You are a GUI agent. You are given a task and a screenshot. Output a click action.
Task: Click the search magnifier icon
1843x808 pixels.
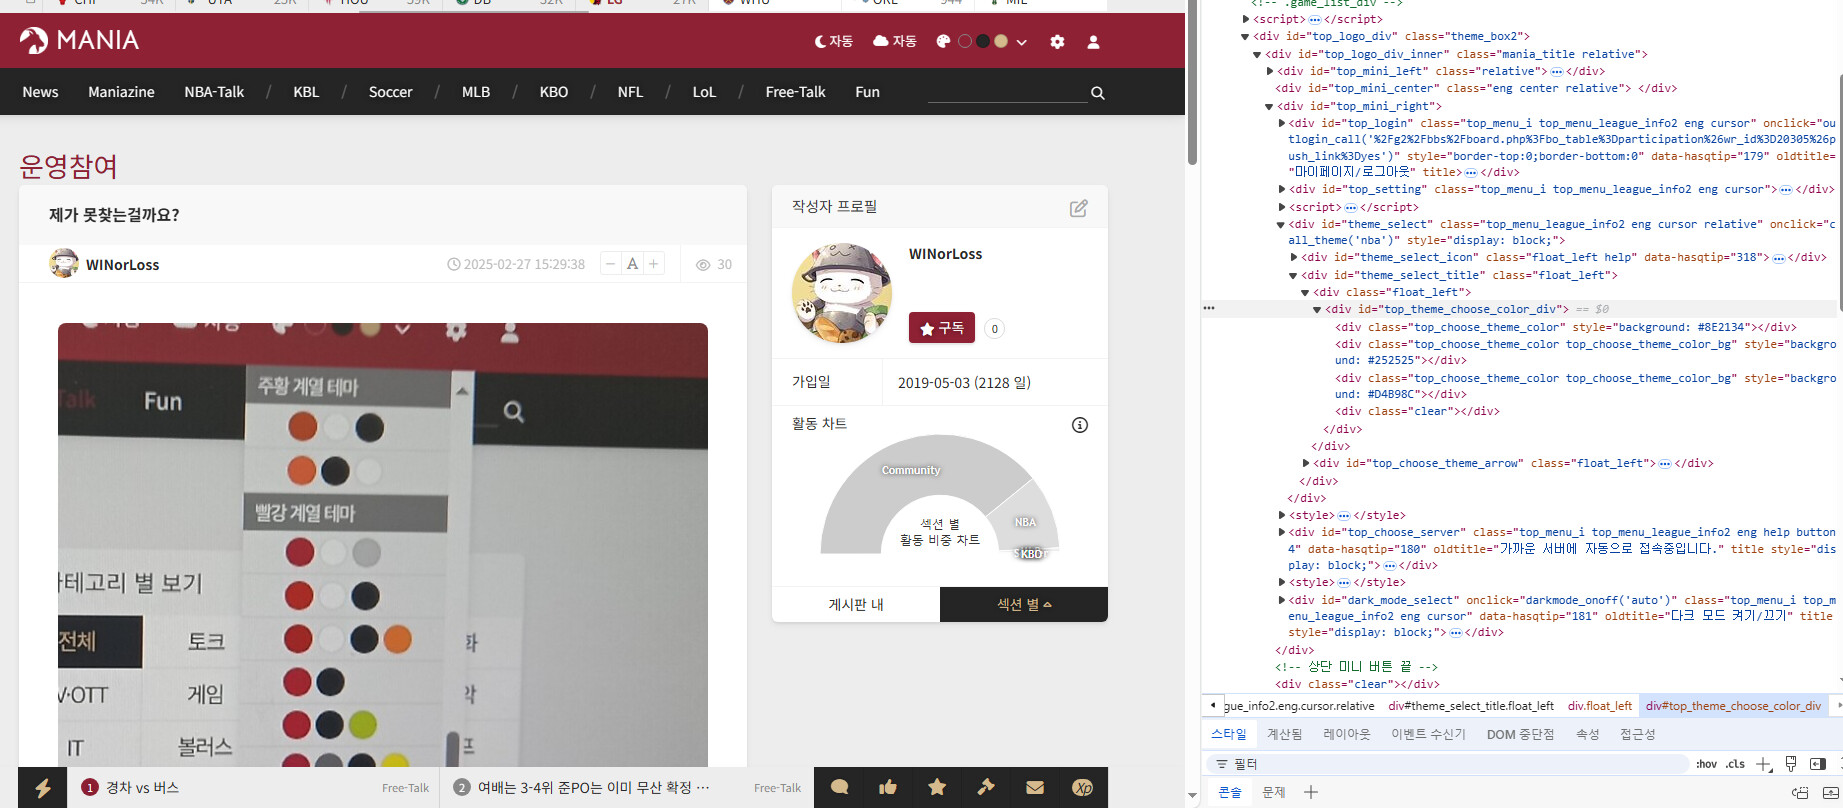tap(1097, 93)
